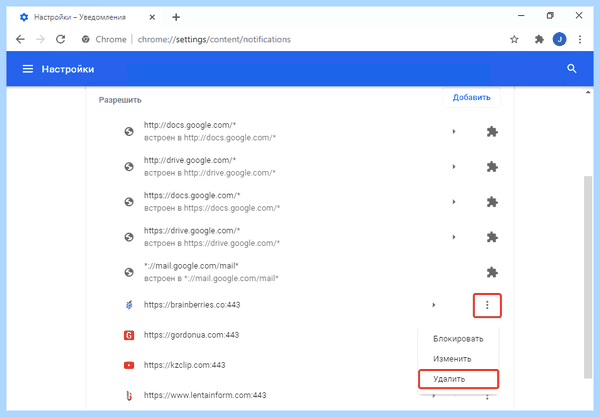Click extension icon for https://drive.google.com/*
Image resolution: width=600 pixels, height=417 pixels.
[492, 237]
